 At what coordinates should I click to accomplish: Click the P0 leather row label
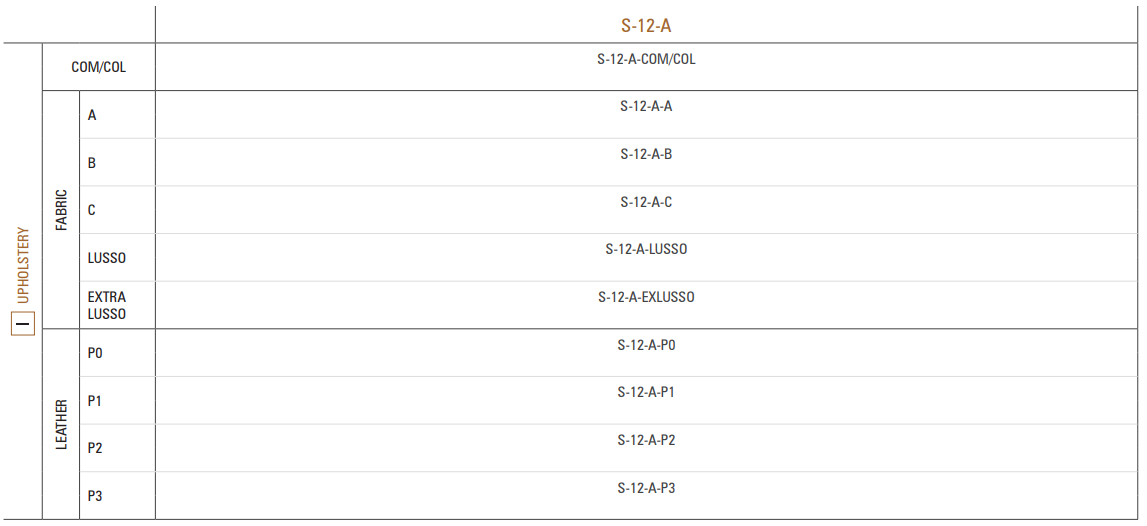[95, 353]
